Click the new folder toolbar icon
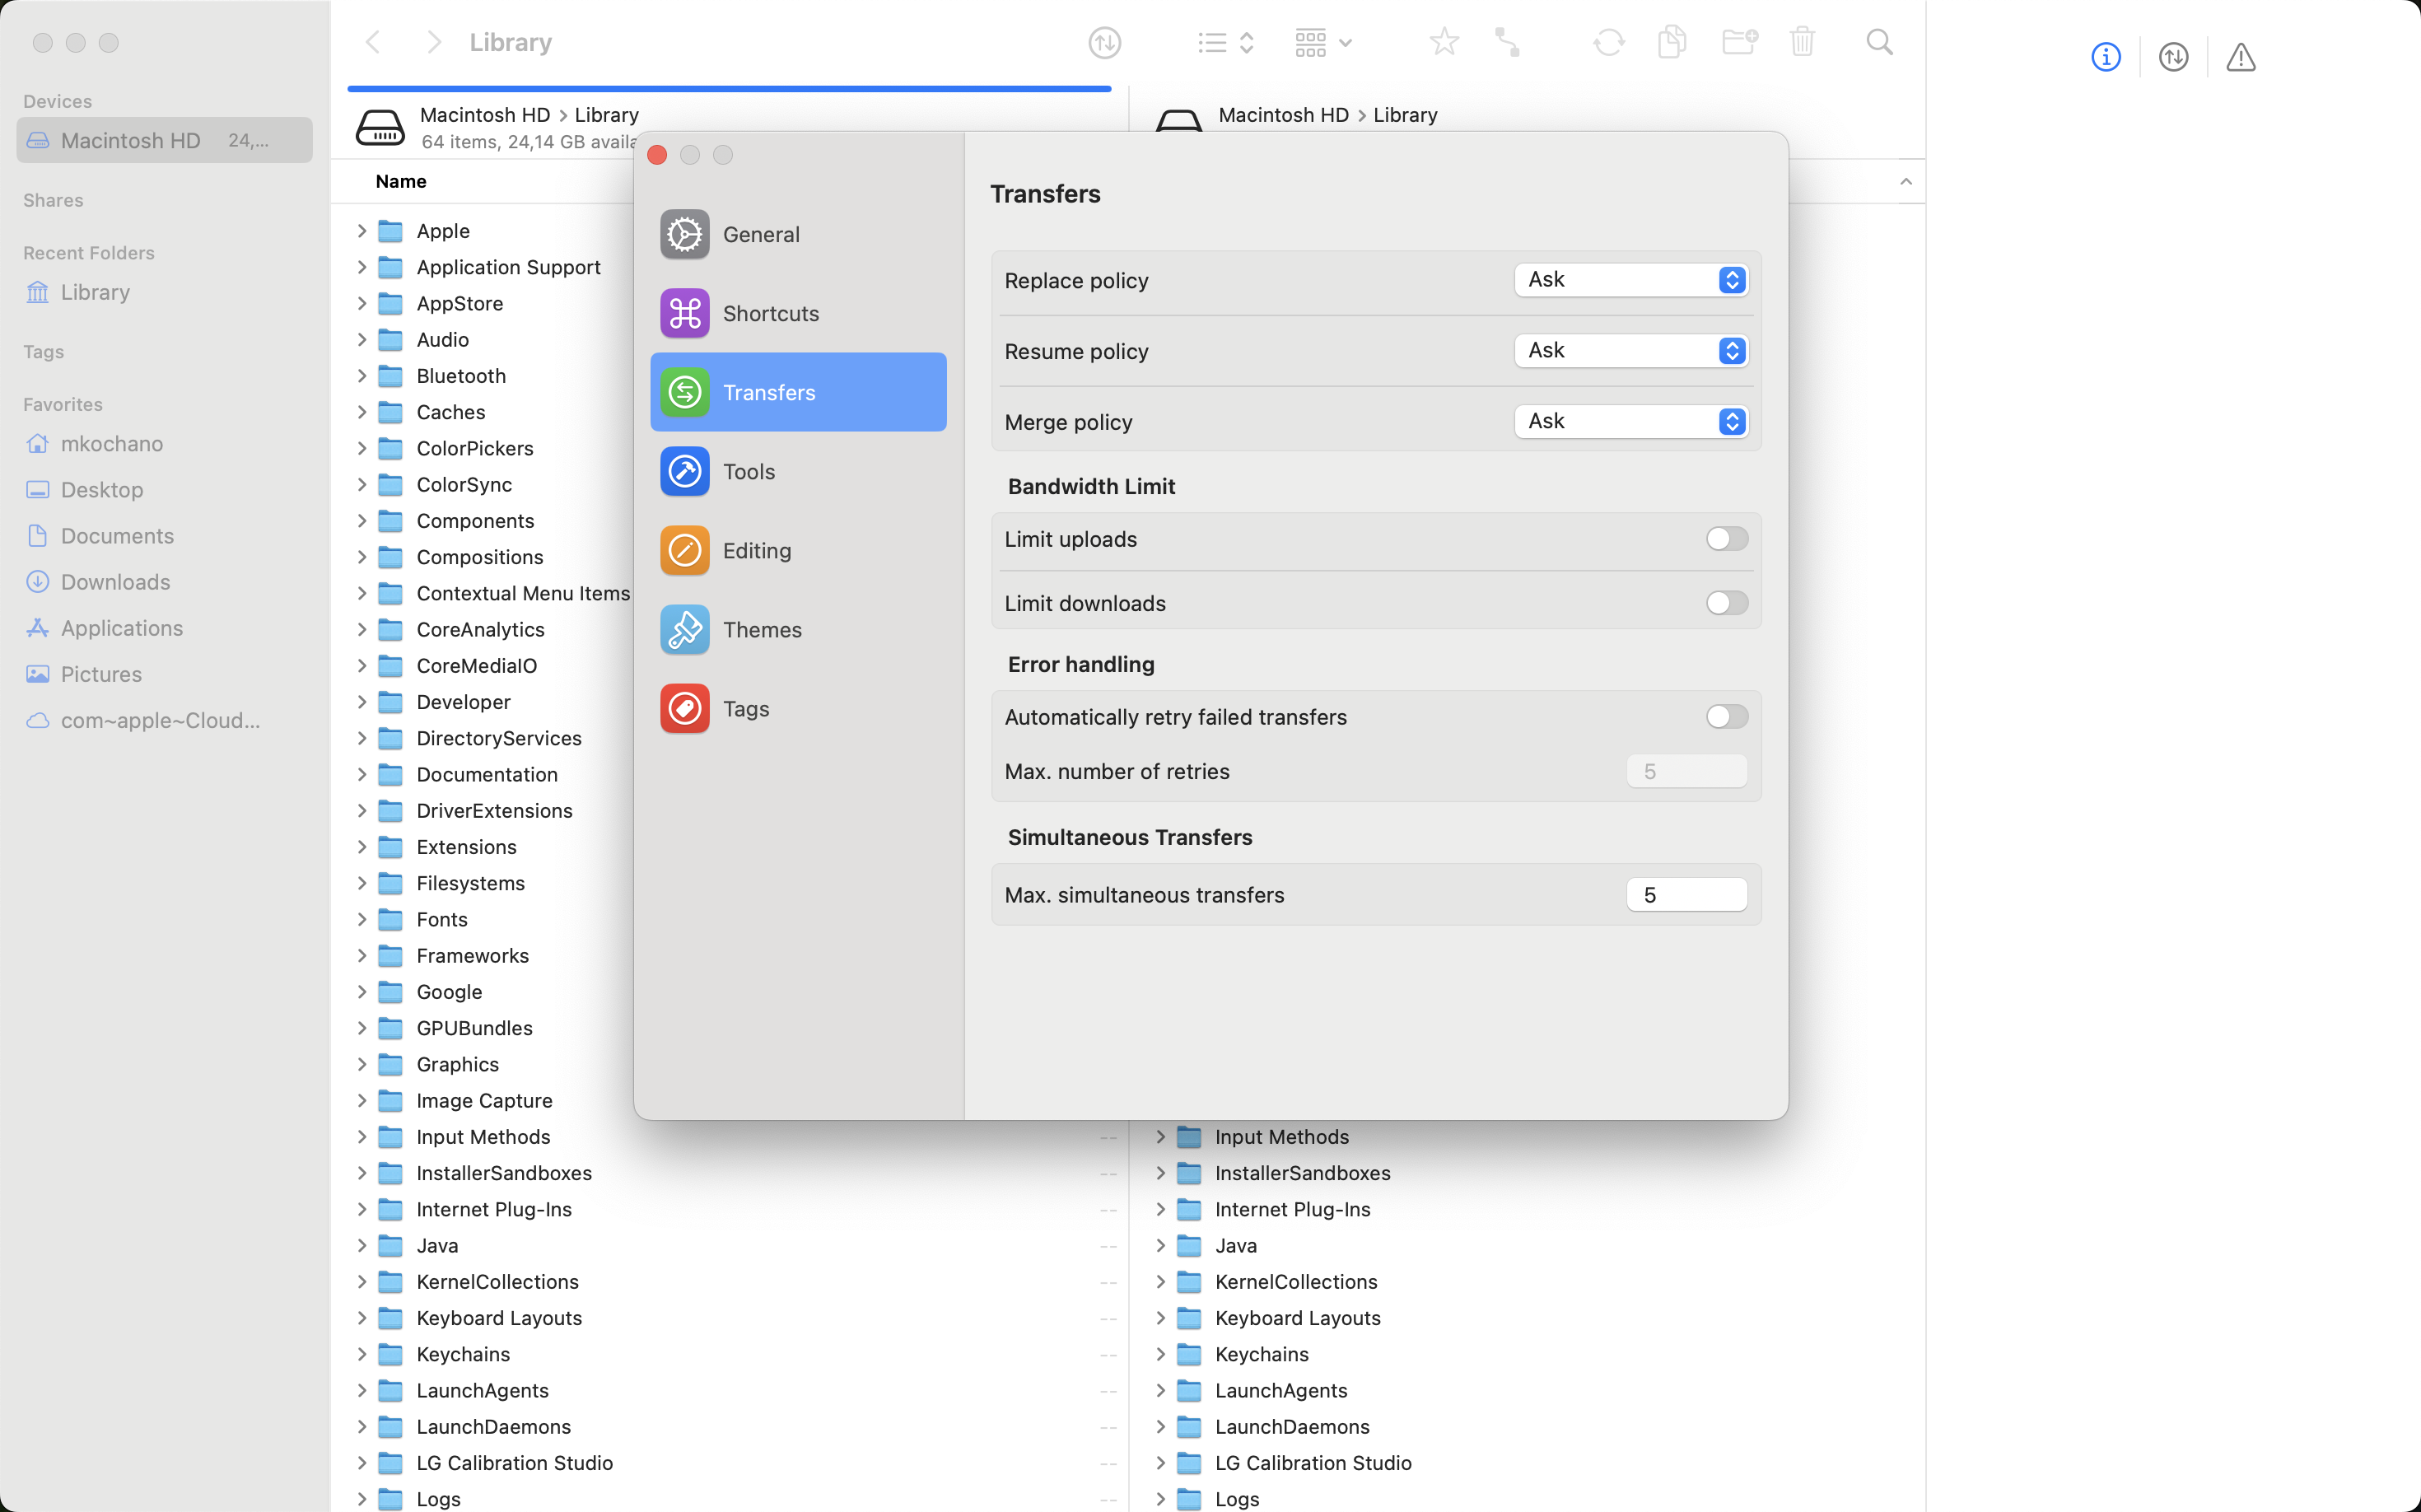 pyautogui.click(x=1739, y=42)
